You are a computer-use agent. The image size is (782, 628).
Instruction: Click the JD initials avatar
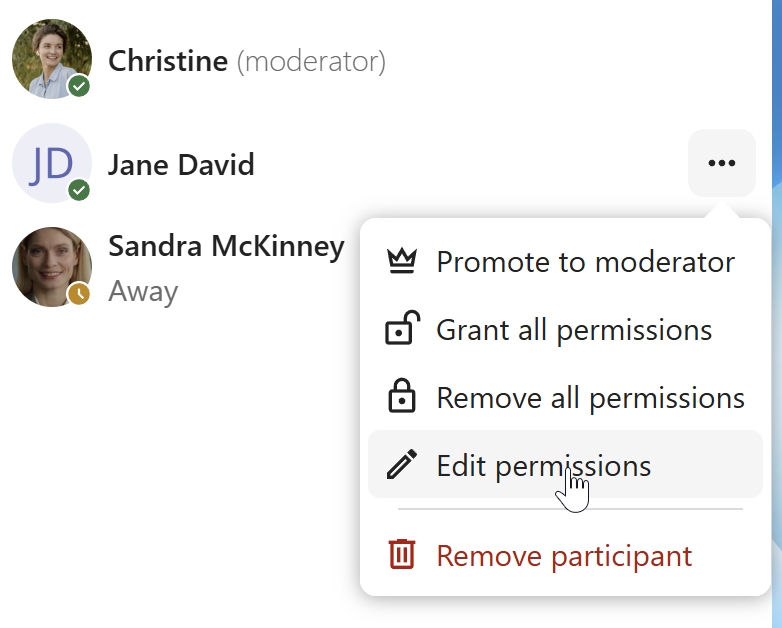point(50,162)
